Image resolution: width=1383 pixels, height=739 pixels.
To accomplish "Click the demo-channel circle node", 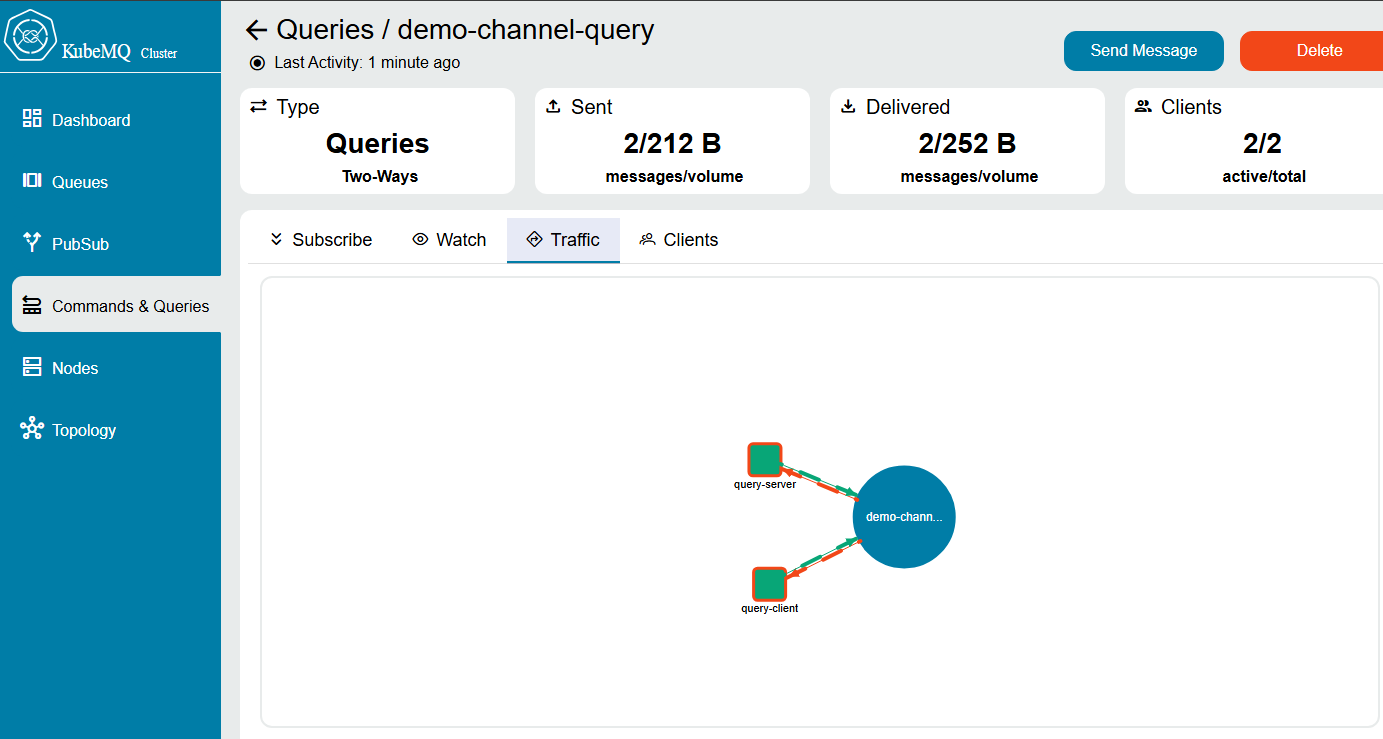I will pyautogui.click(x=904, y=517).
